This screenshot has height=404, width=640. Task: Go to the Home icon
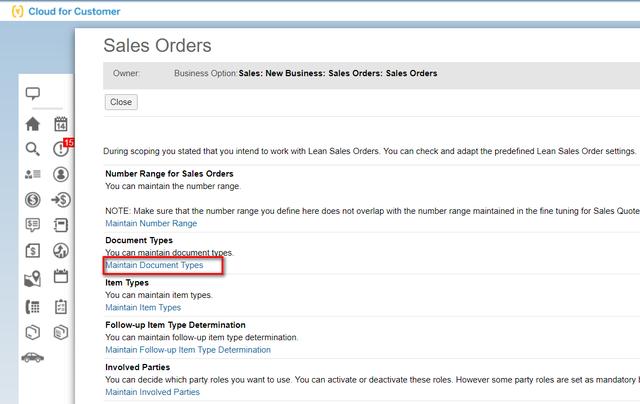(x=33, y=124)
